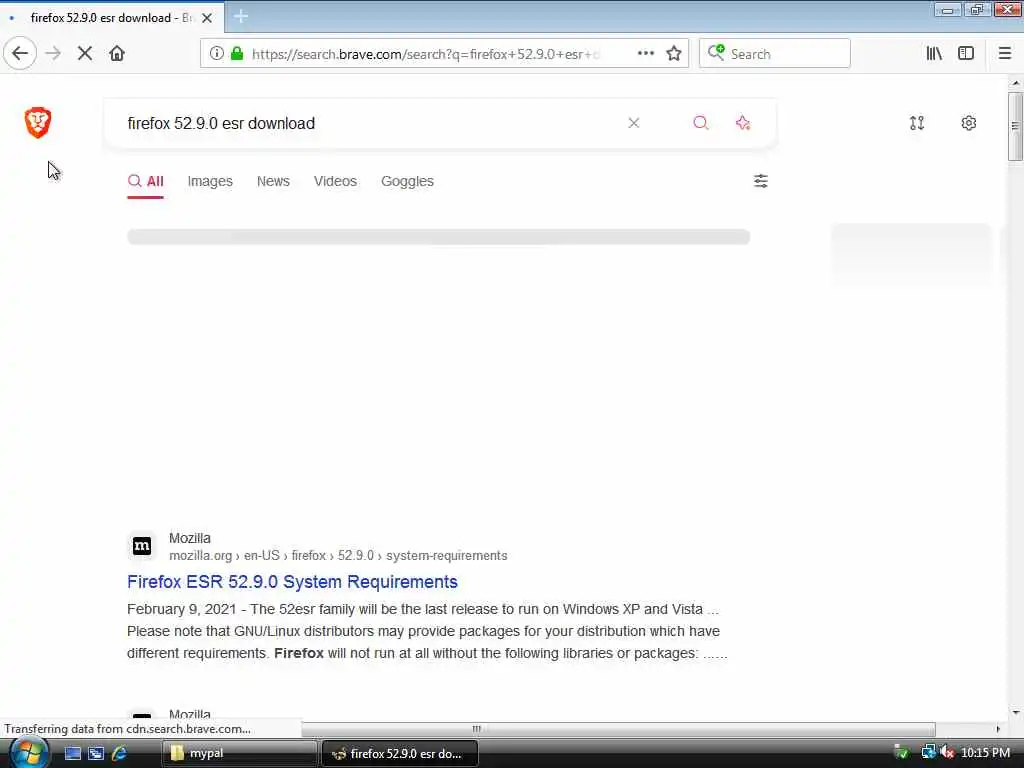1024x768 pixels.
Task: Click the horizontal scrollbar thumb
Action: 618,729
